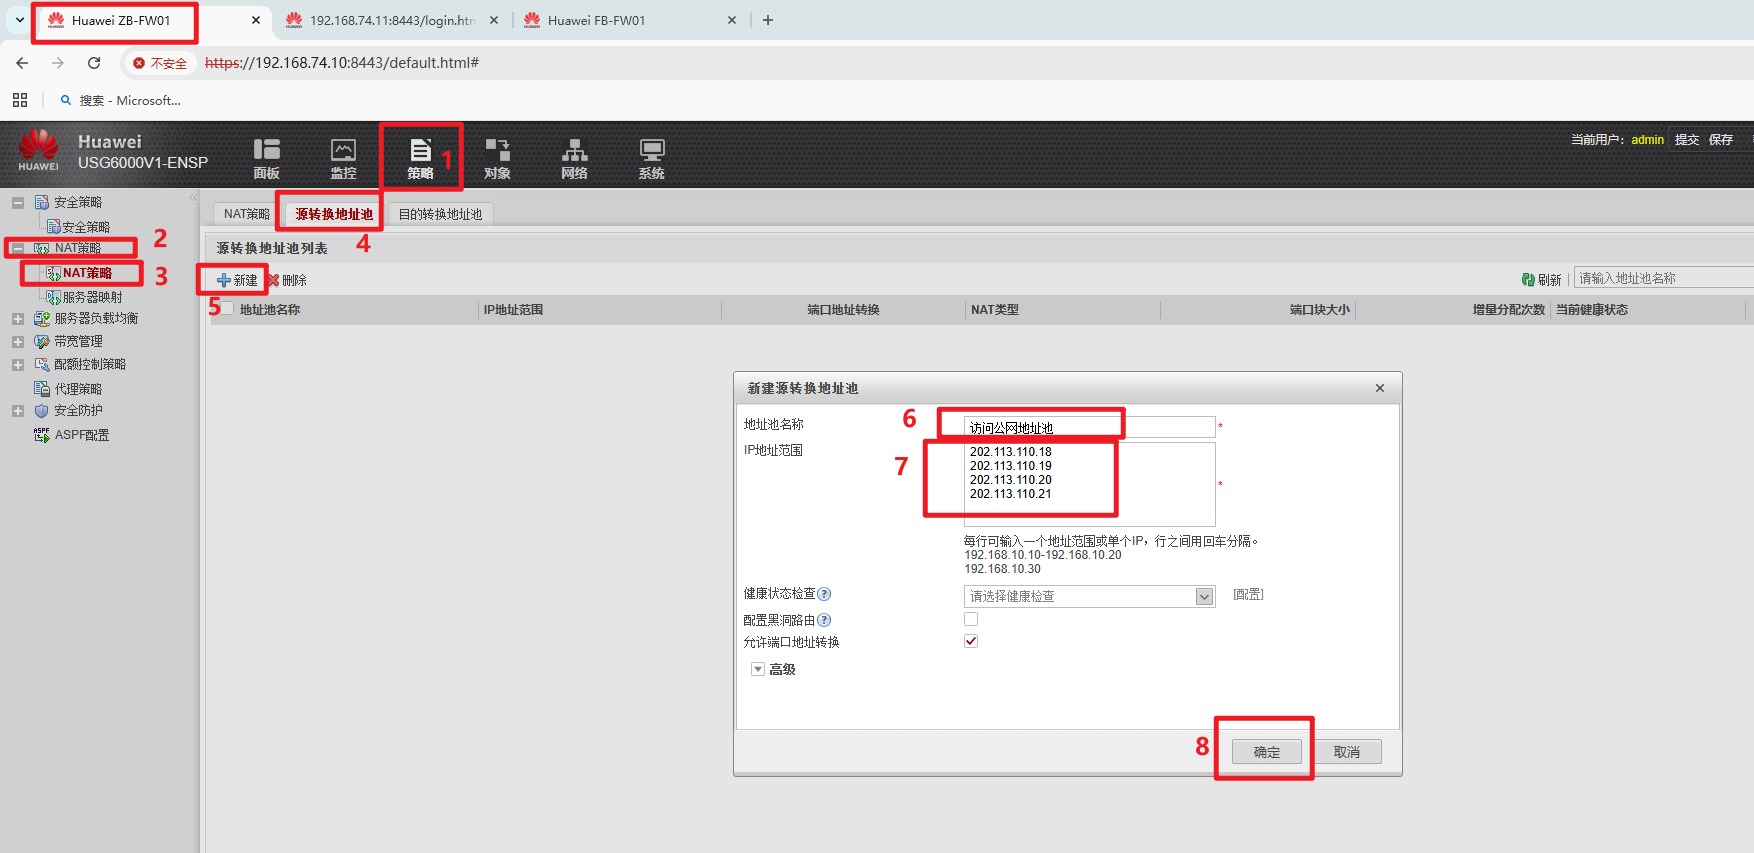Click the 地址池名称 input field
Image resolution: width=1754 pixels, height=853 pixels.
pyautogui.click(x=1088, y=428)
